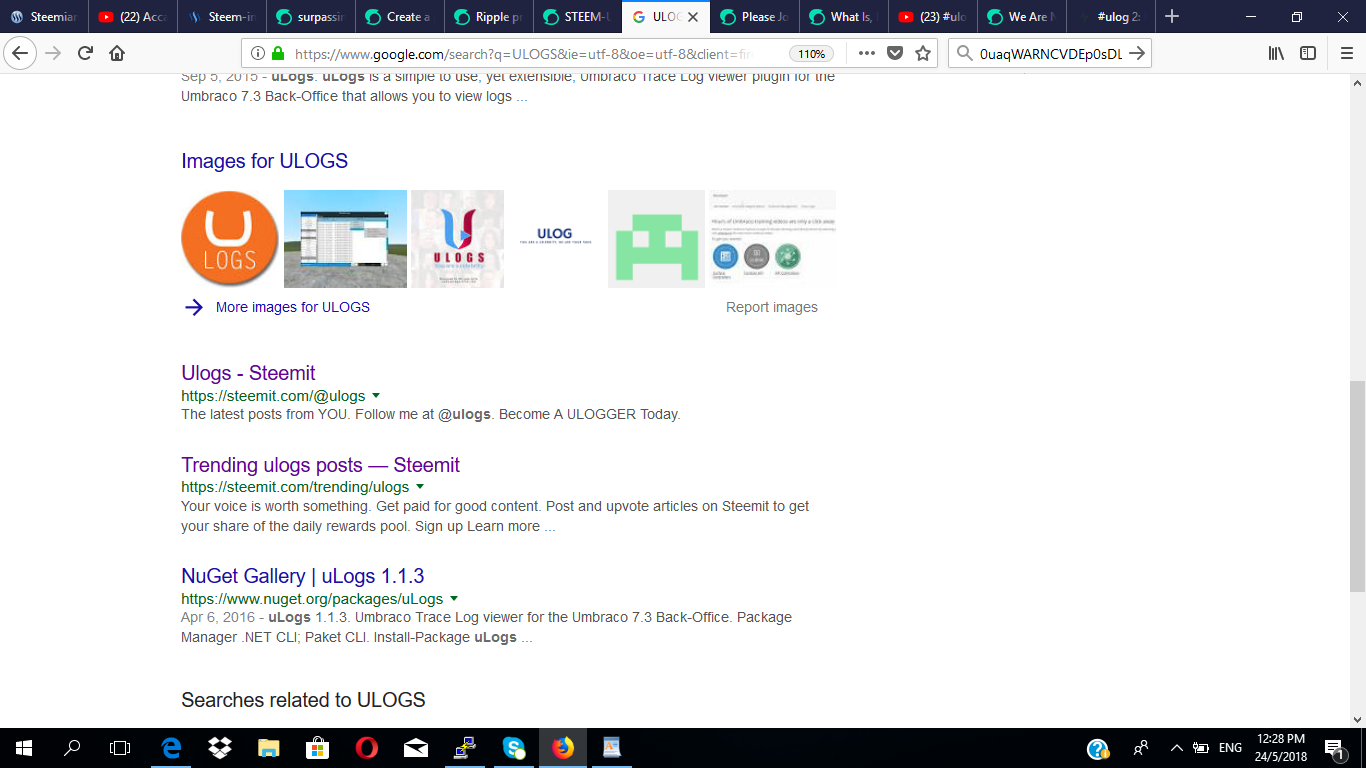Expand dropdown arrow beside nuget.org/packages/uLogs

(x=453, y=599)
